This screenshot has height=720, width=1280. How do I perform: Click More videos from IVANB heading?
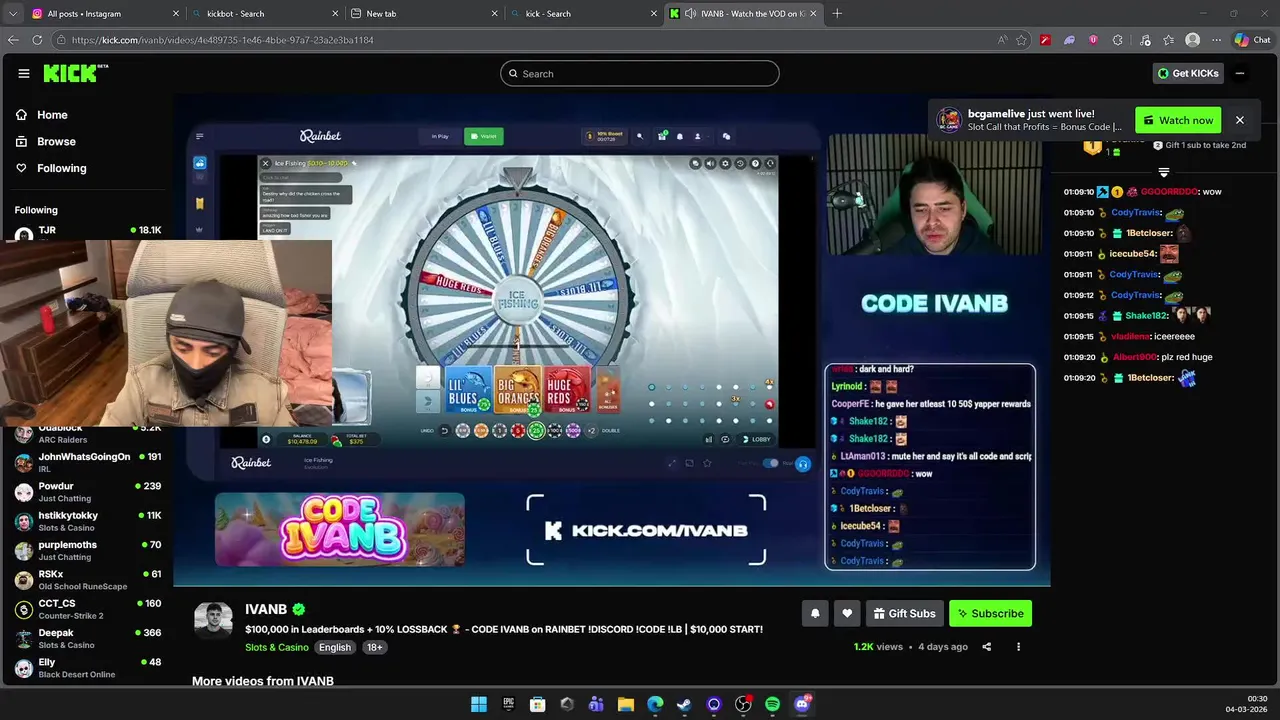(x=263, y=681)
